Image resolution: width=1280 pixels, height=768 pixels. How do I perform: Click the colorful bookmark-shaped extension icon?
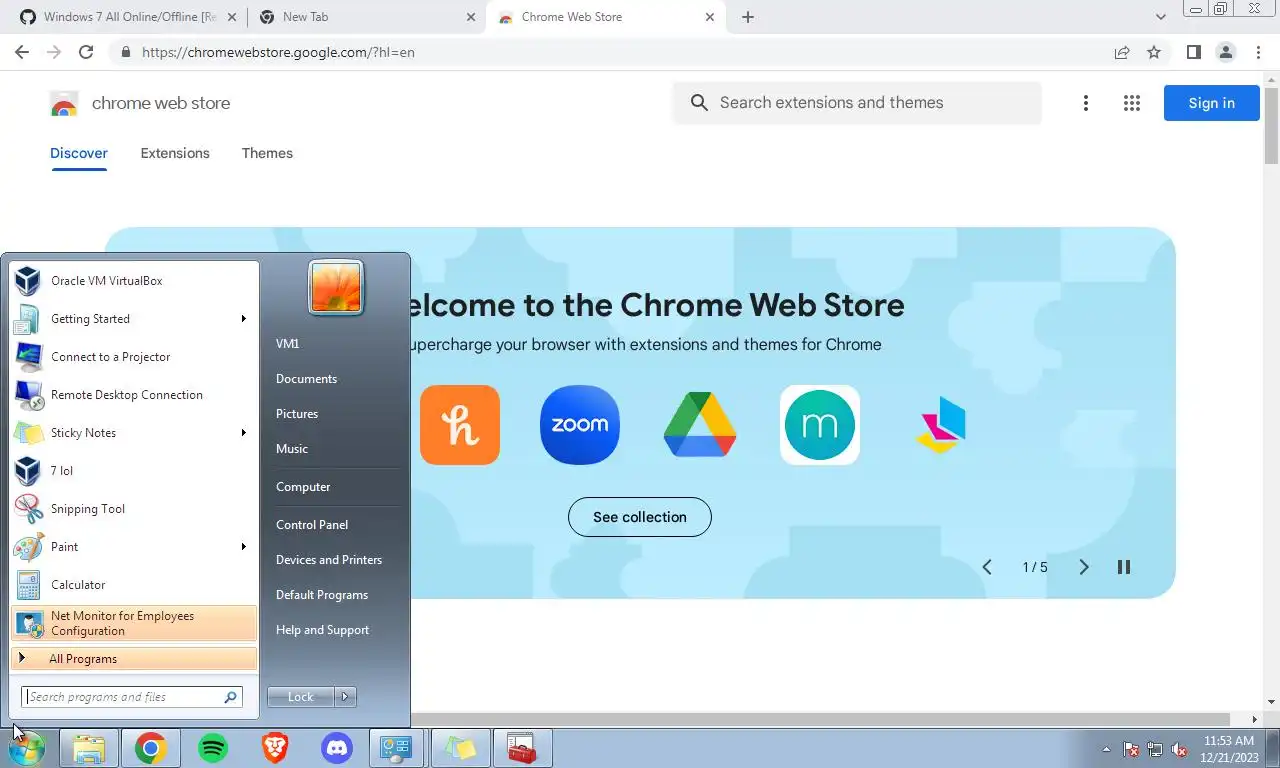pyautogui.click(x=940, y=425)
